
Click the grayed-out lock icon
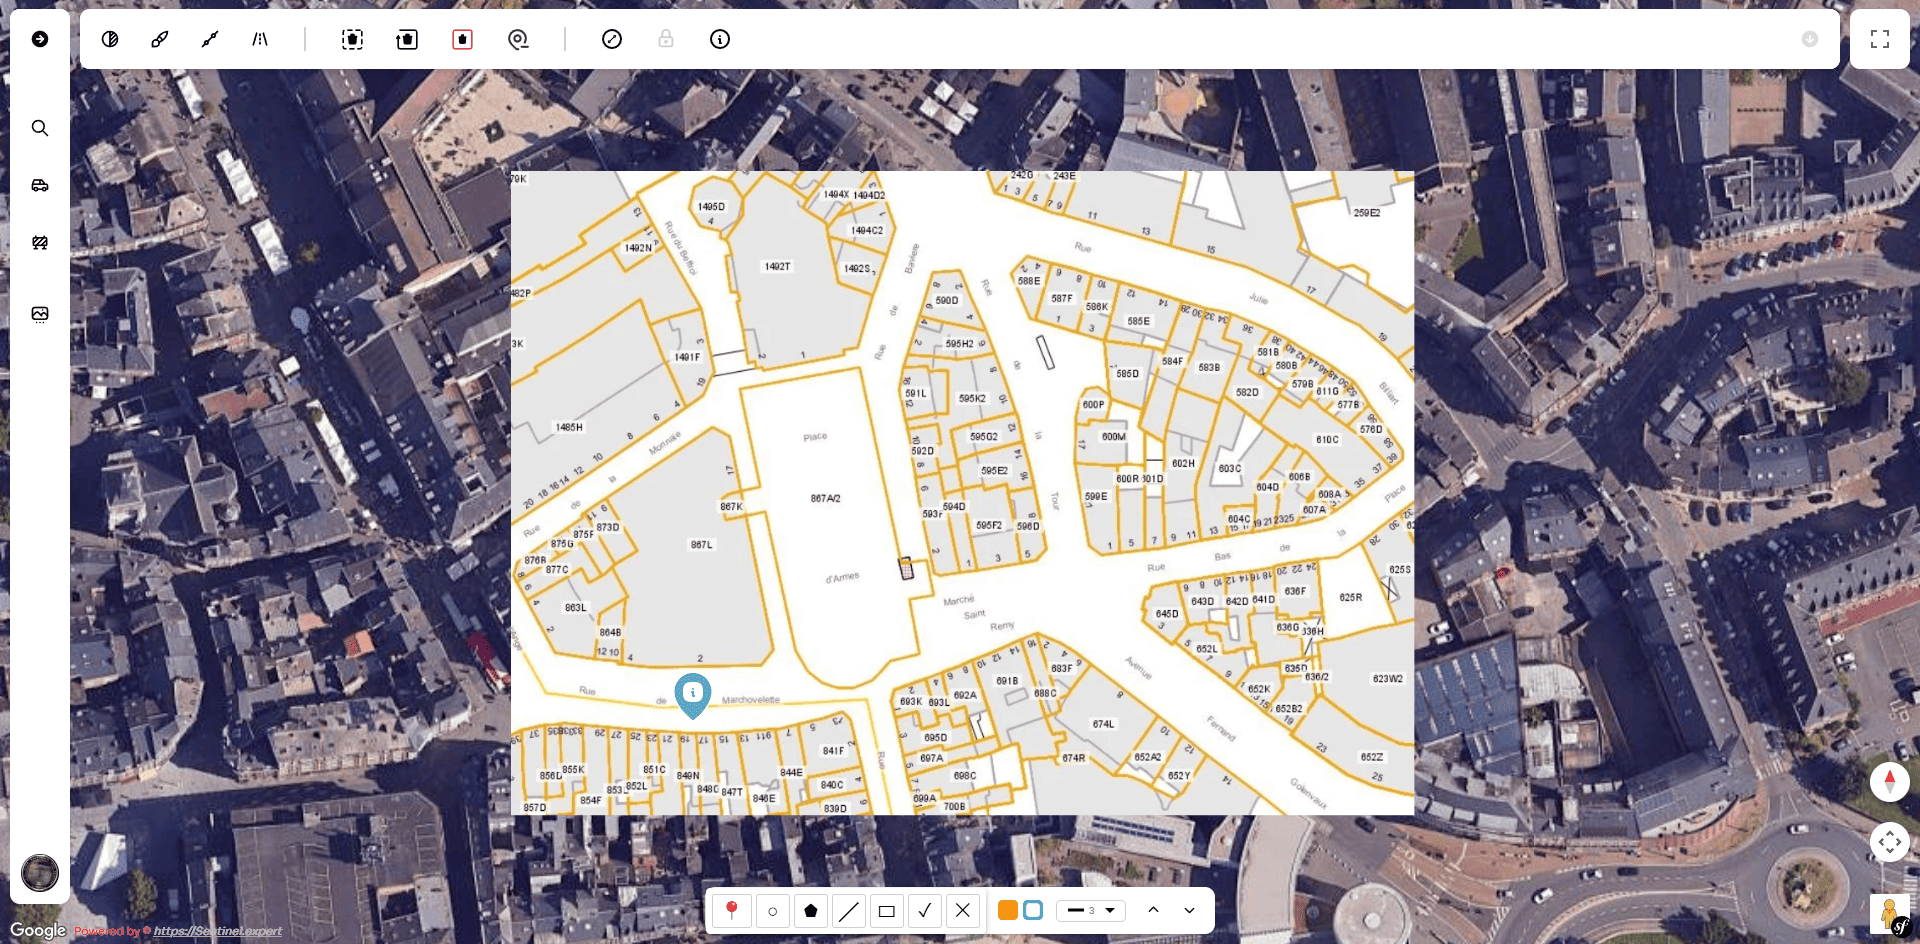pyautogui.click(x=666, y=39)
